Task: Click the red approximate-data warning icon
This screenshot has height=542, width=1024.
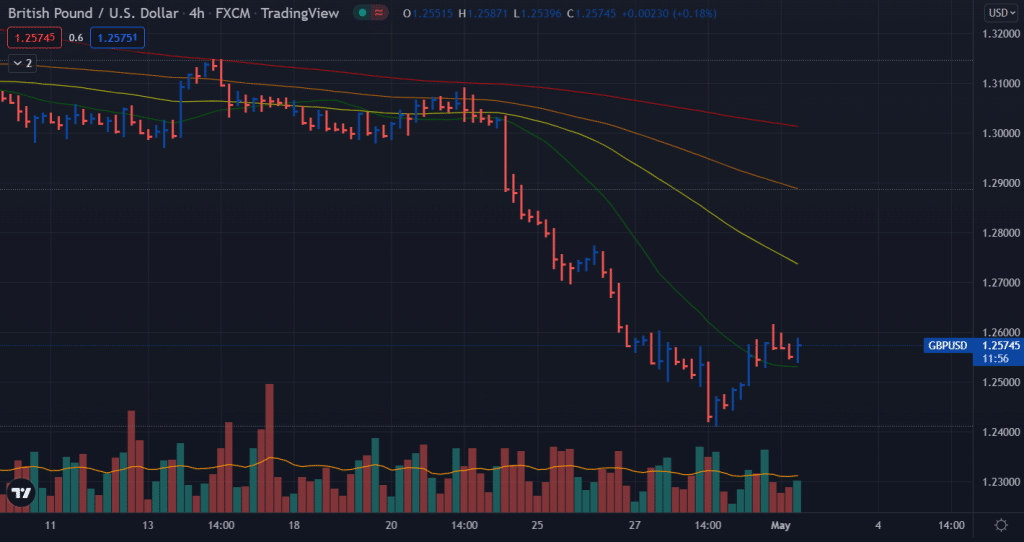Action: [379, 13]
